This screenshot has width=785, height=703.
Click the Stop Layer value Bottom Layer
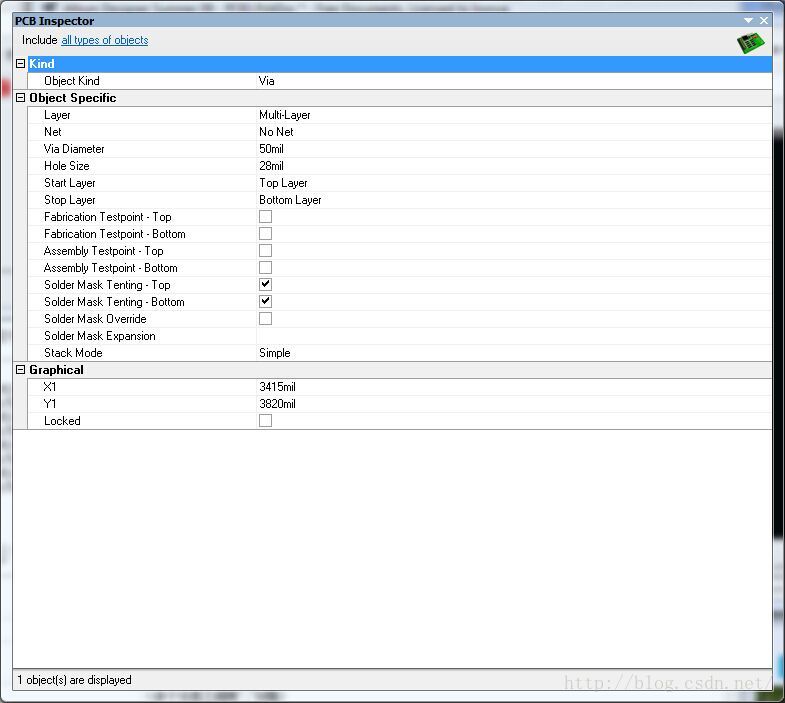pyautogui.click(x=514, y=200)
